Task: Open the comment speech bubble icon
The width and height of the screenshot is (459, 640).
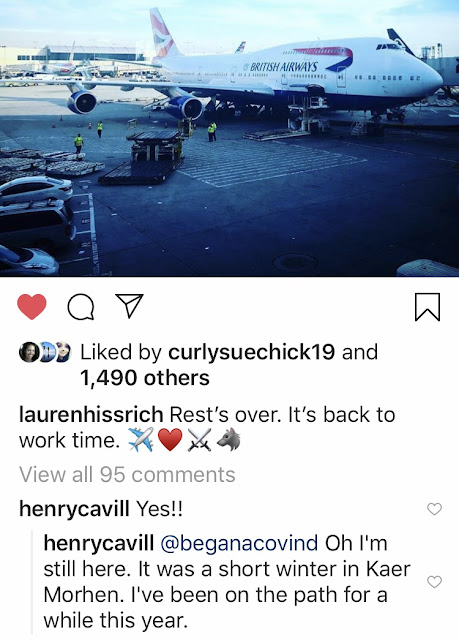Action: click(81, 307)
